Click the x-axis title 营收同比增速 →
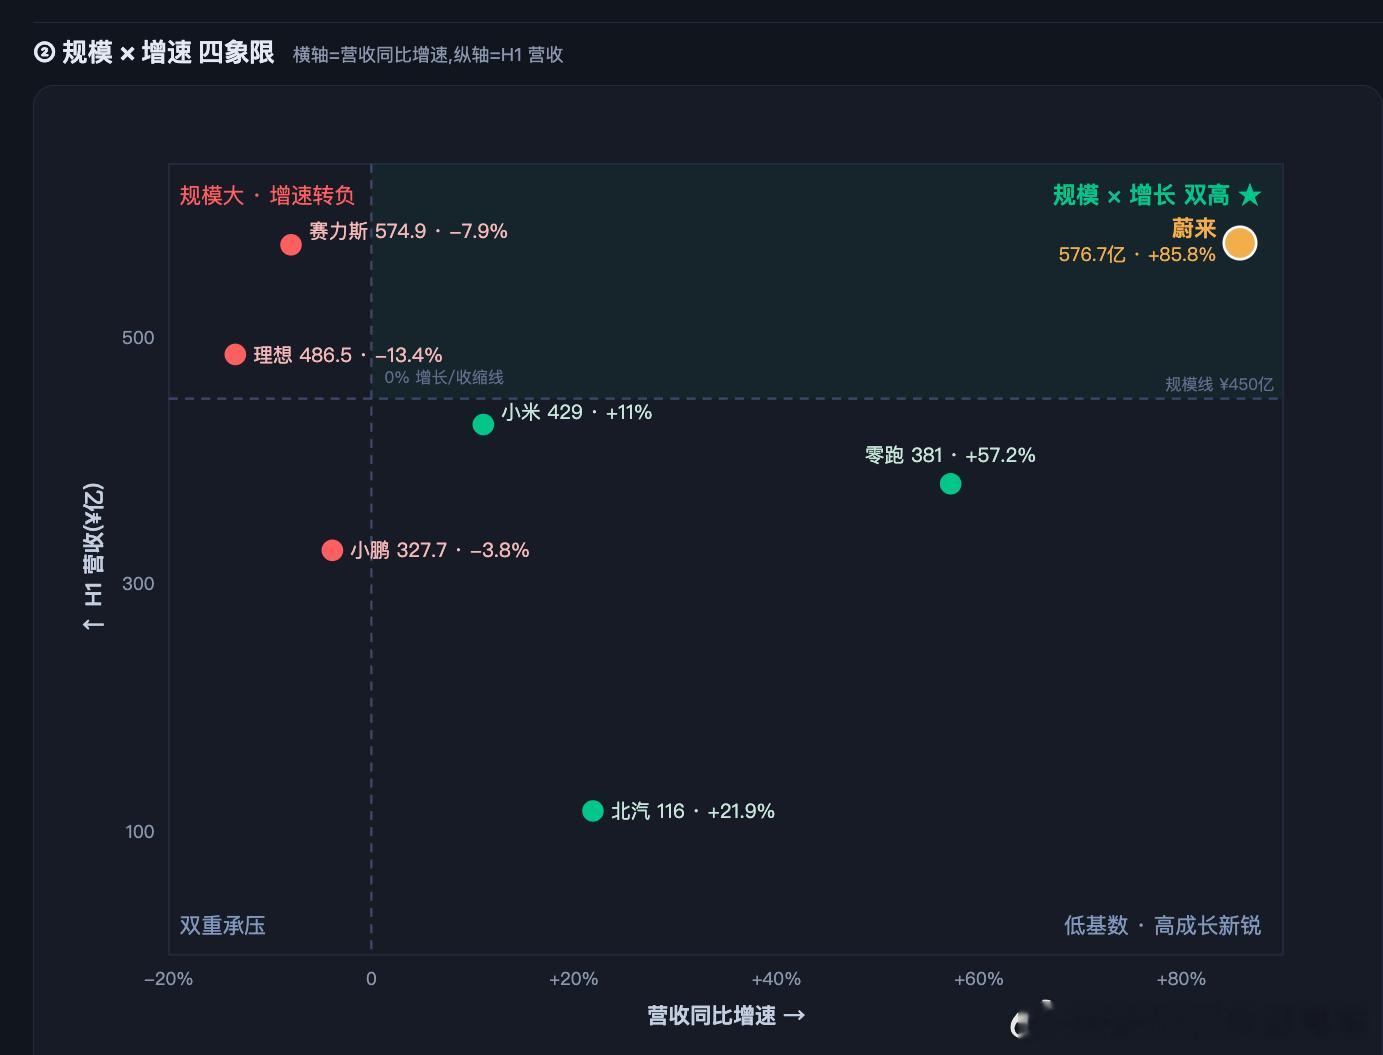Image resolution: width=1383 pixels, height=1055 pixels. [x=726, y=1016]
